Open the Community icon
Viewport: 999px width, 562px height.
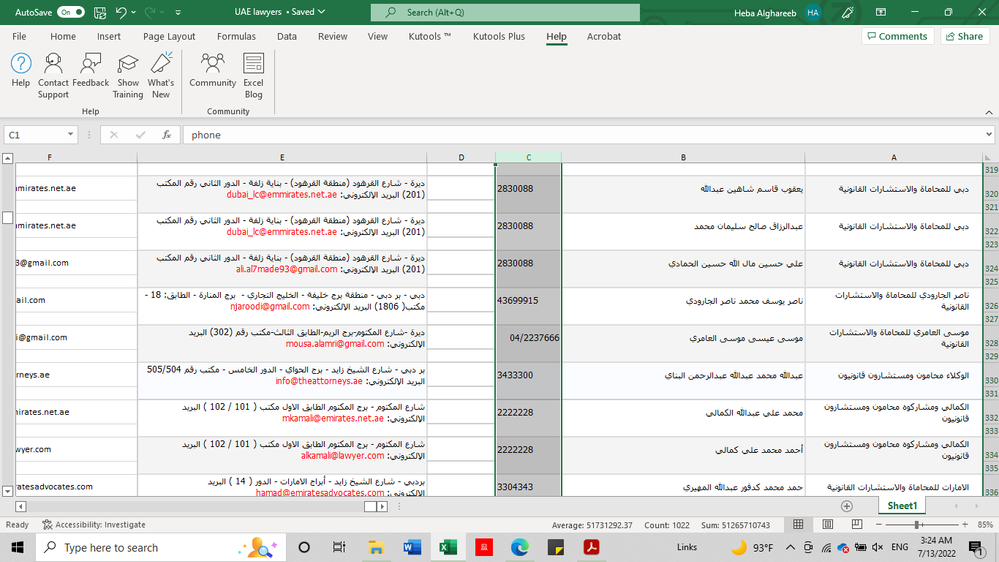[x=212, y=70]
